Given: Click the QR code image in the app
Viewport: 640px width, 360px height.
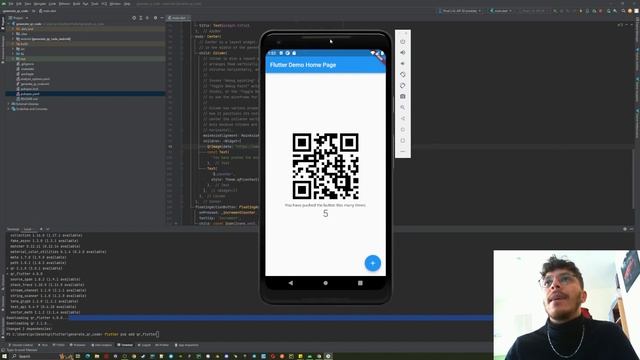Looking at the screenshot, I should (x=325, y=166).
